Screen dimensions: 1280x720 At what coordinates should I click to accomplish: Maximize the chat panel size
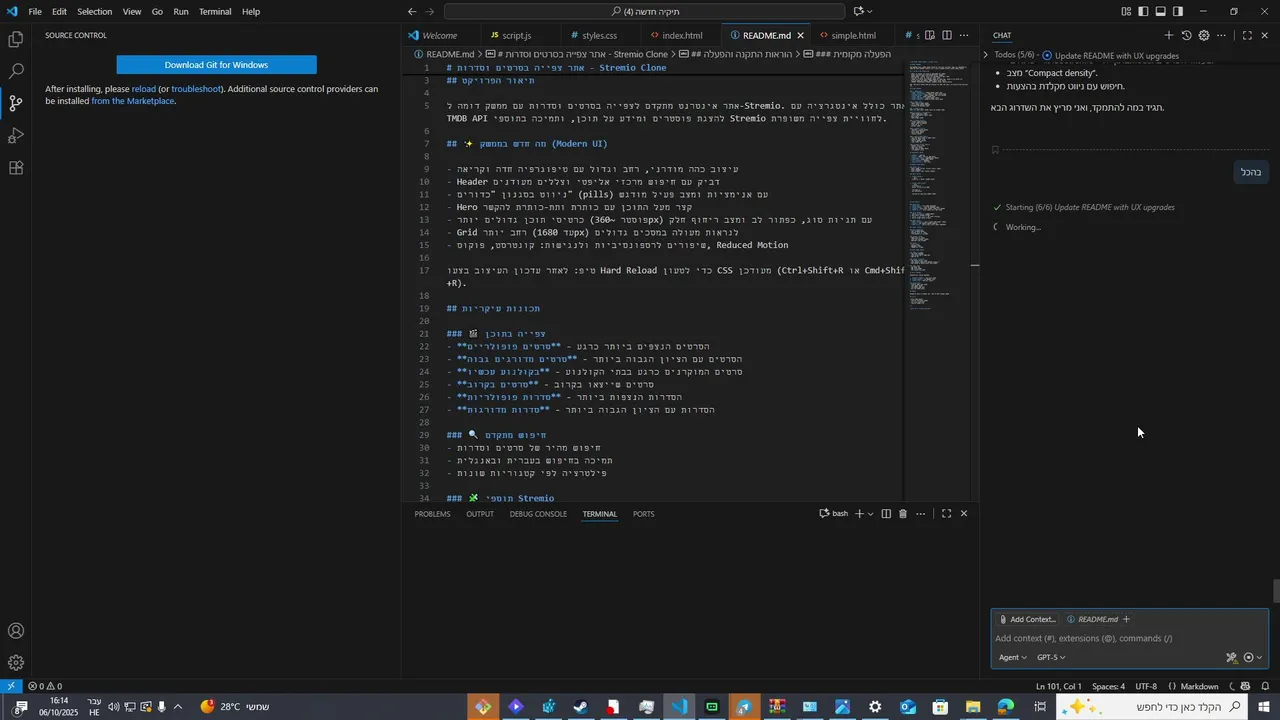(x=1247, y=35)
